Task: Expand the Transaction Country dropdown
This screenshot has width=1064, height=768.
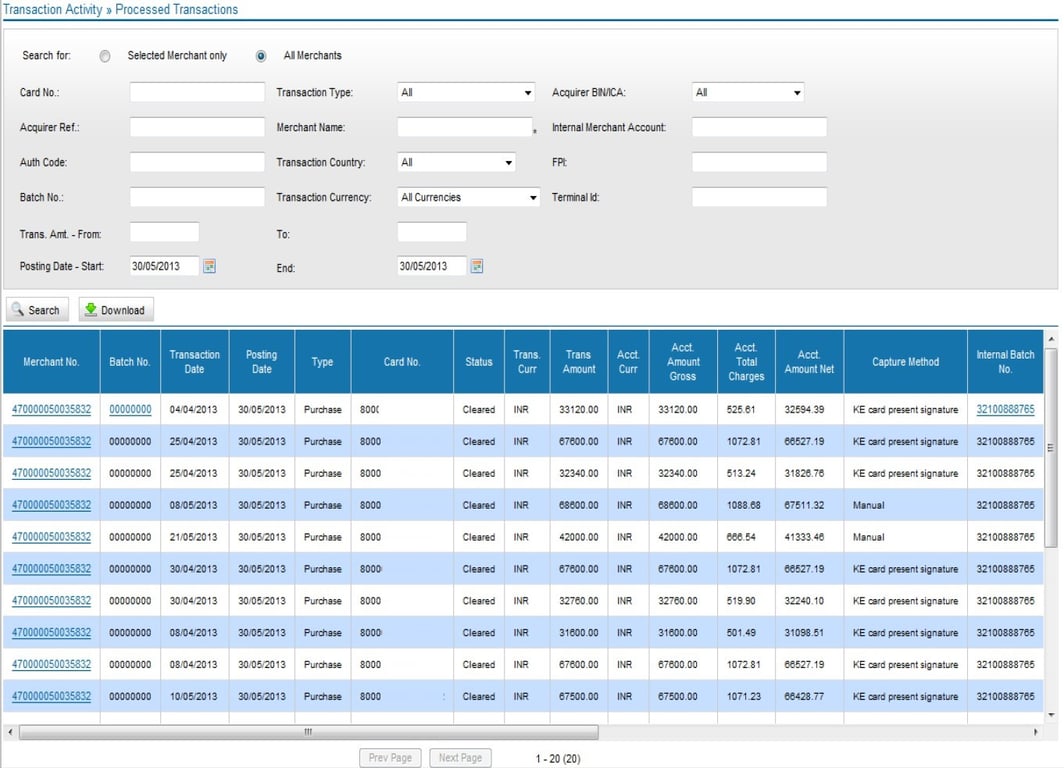Action: click(456, 163)
